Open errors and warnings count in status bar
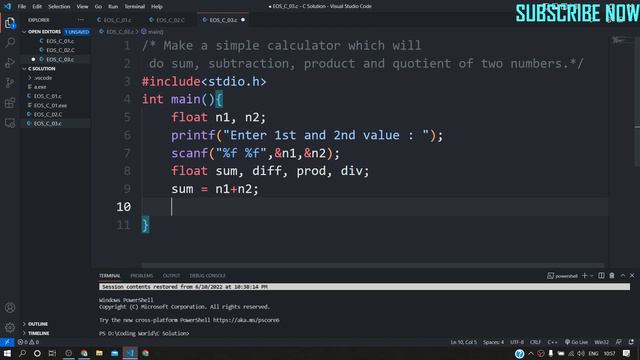The image size is (640, 360). [28, 342]
